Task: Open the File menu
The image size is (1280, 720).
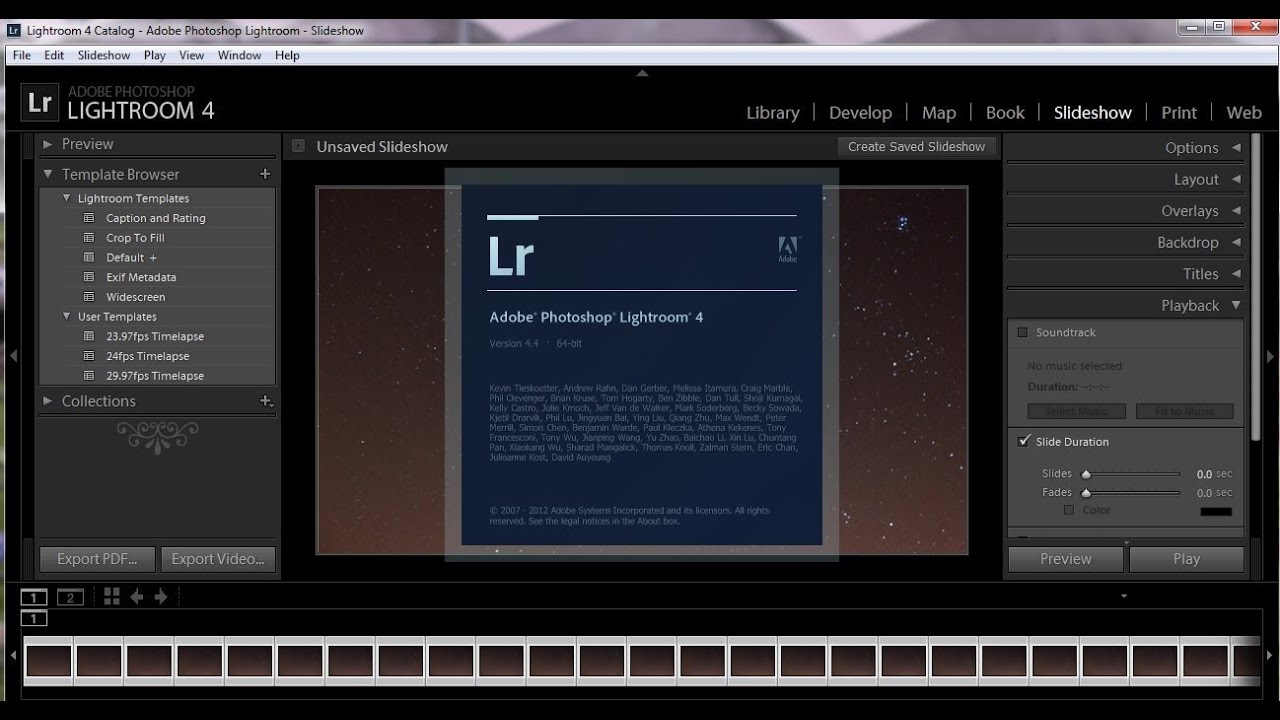Action: coord(22,55)
